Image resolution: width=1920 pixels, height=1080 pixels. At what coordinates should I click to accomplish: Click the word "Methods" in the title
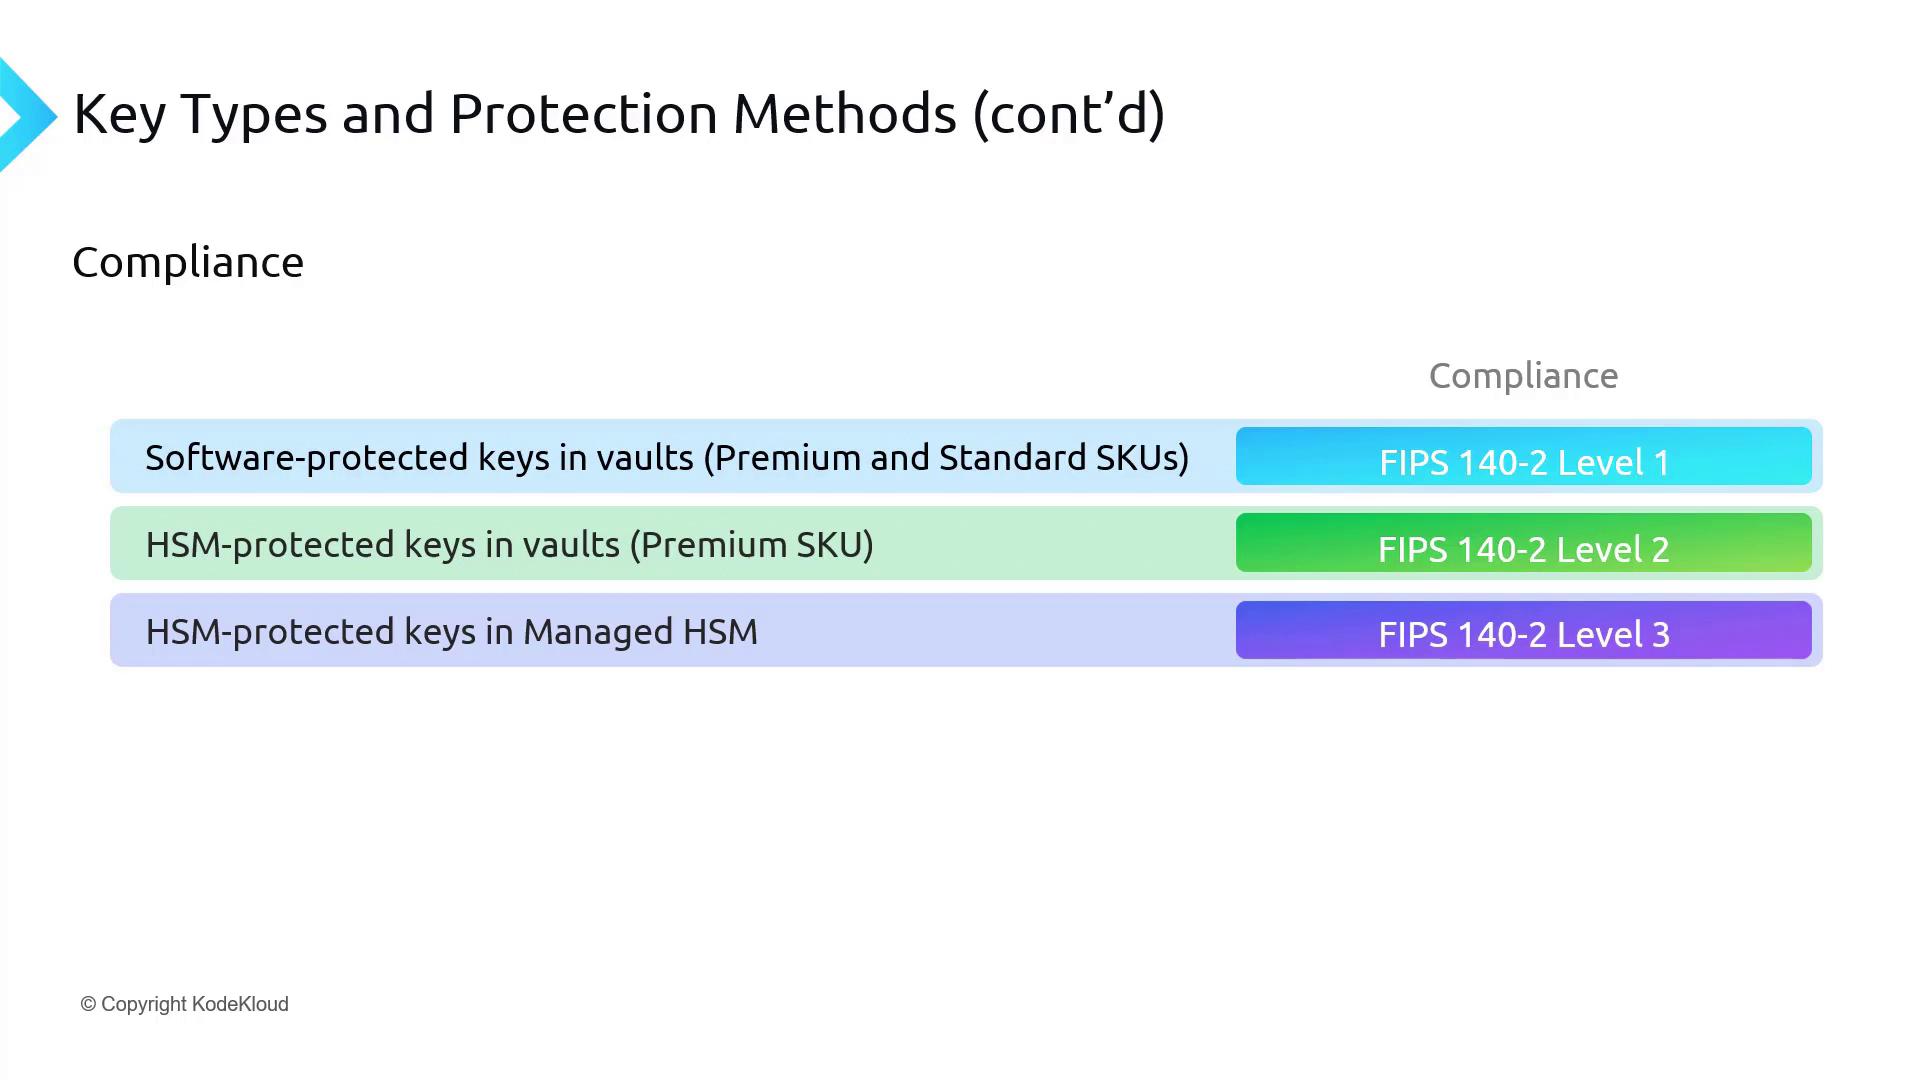coord(844,114)
